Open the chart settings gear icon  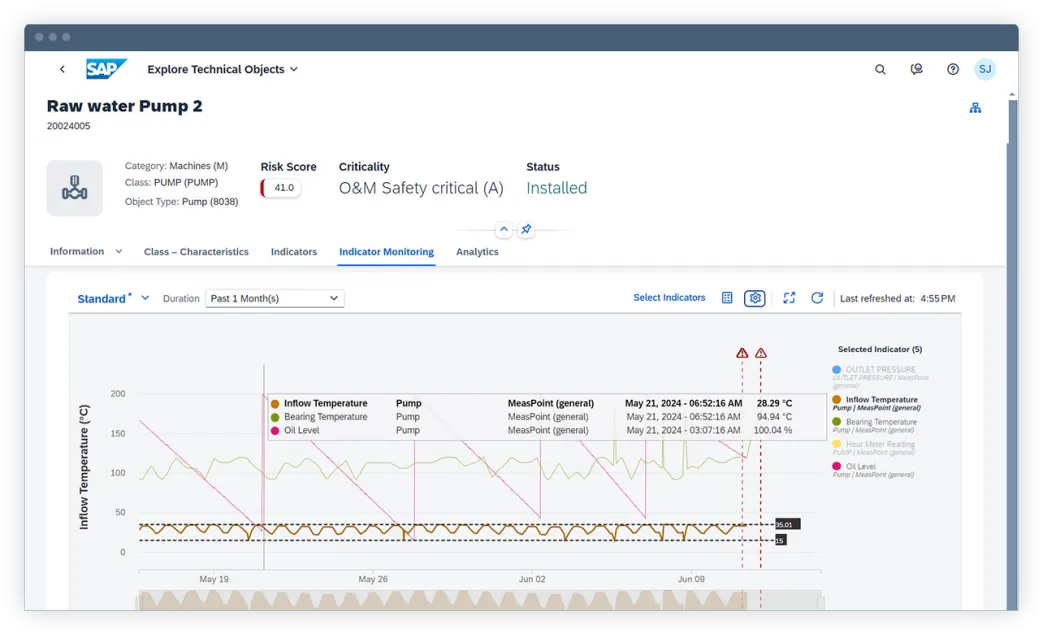point(755,298)
